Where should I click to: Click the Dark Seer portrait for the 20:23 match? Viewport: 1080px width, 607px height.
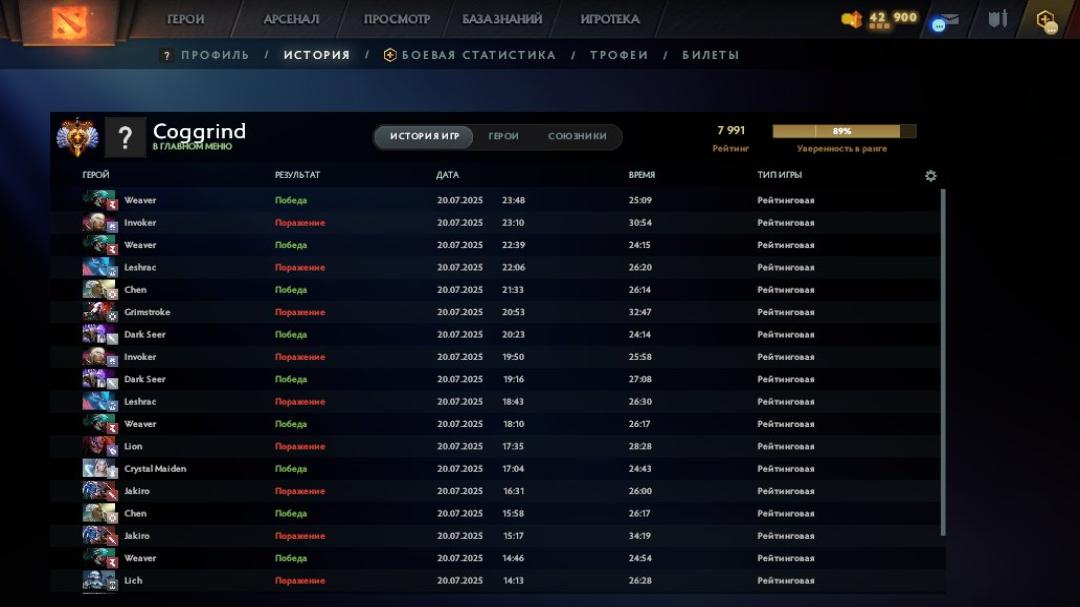pos(100,334)
